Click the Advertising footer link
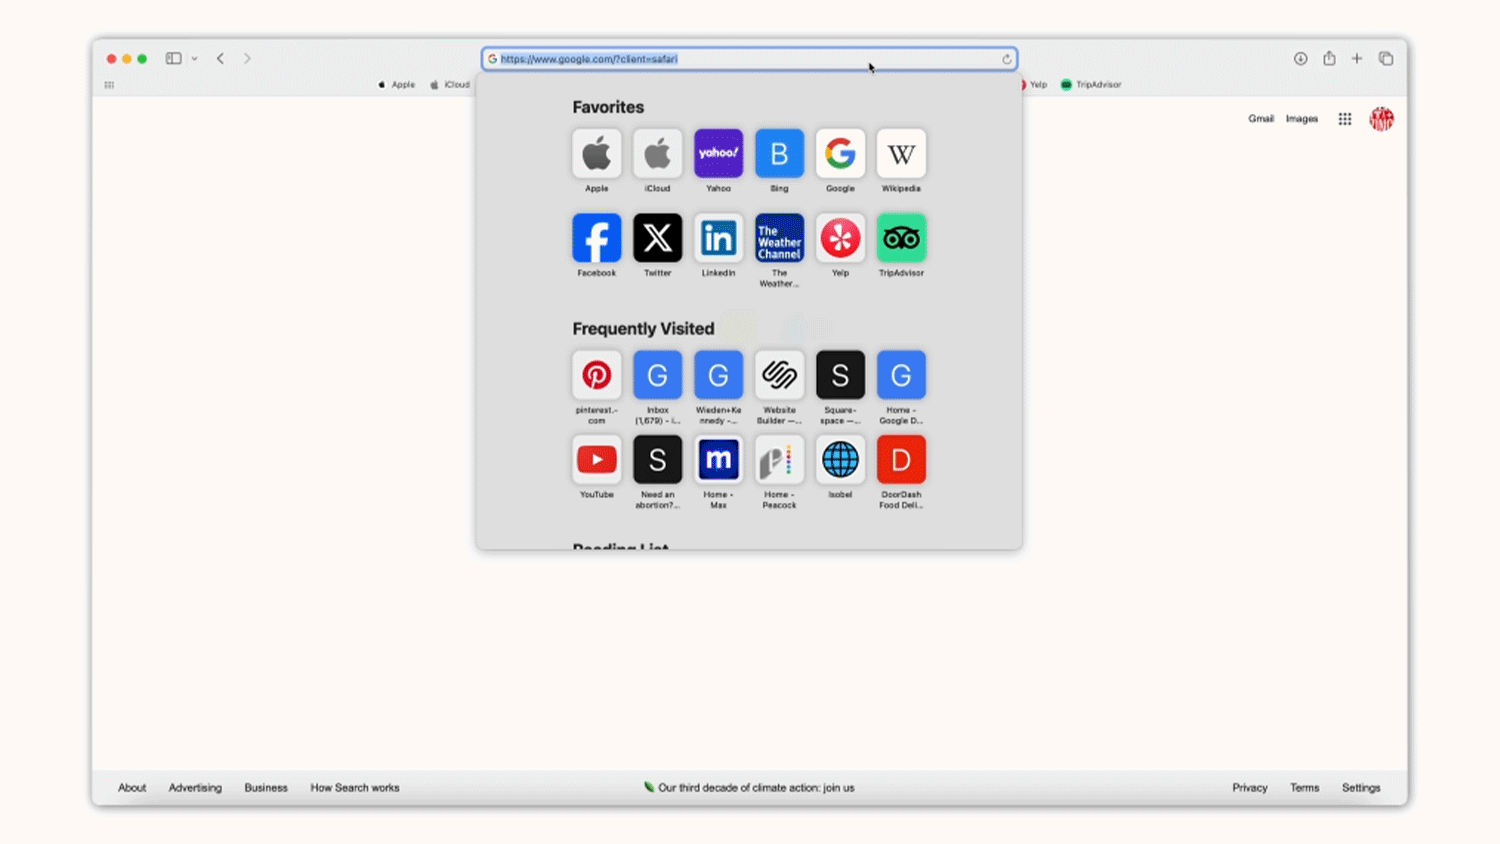This screenshot has height=844, width=1500. 195,788
